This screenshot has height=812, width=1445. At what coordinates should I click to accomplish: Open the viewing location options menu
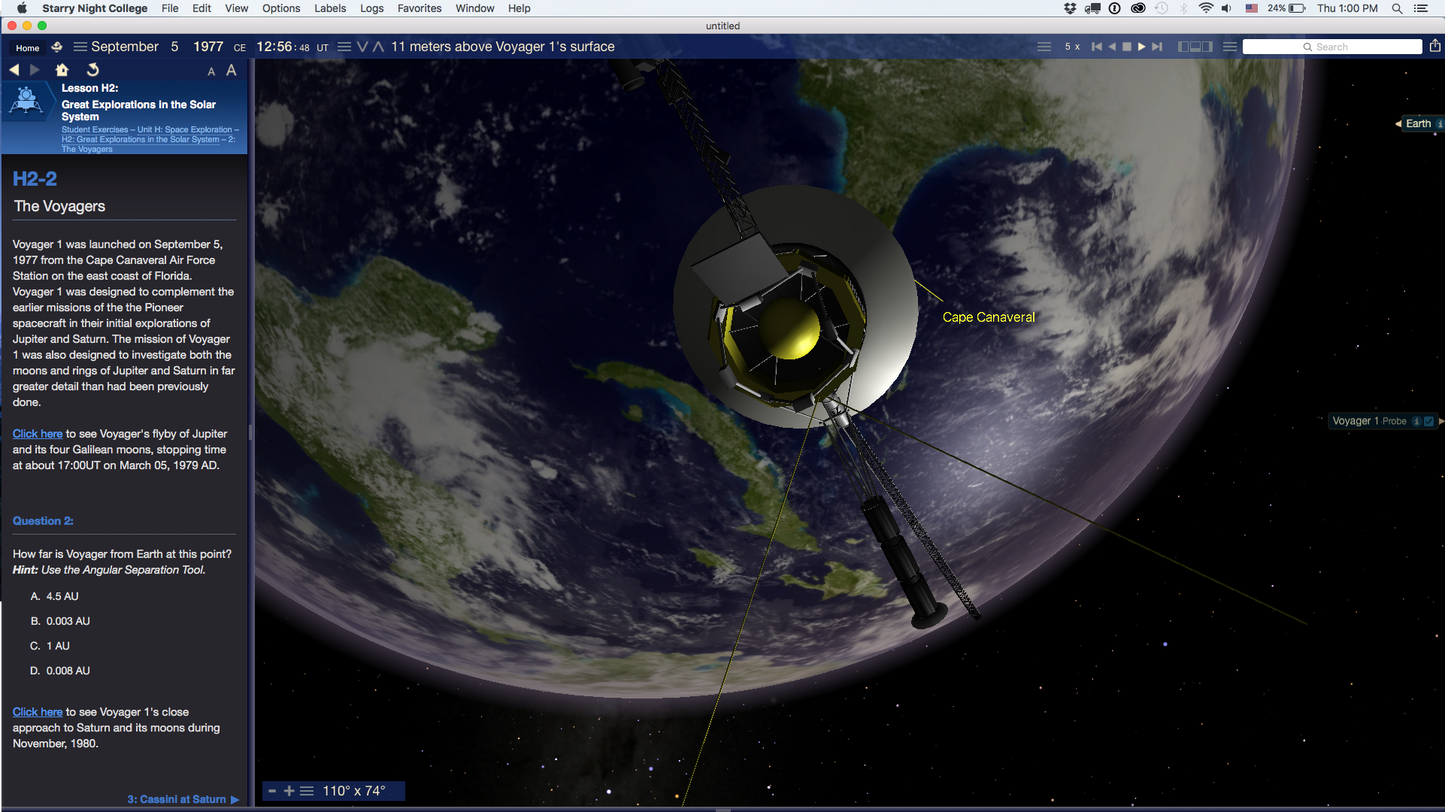[x=344, y=47]
